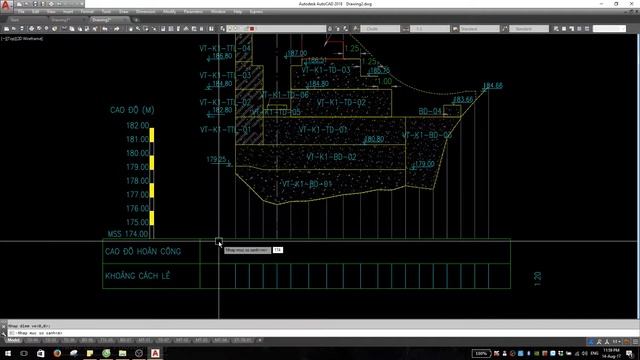640x360 pixels.
Task: Open QuickCalc calculator icon
Action: [x=201, y=29]
